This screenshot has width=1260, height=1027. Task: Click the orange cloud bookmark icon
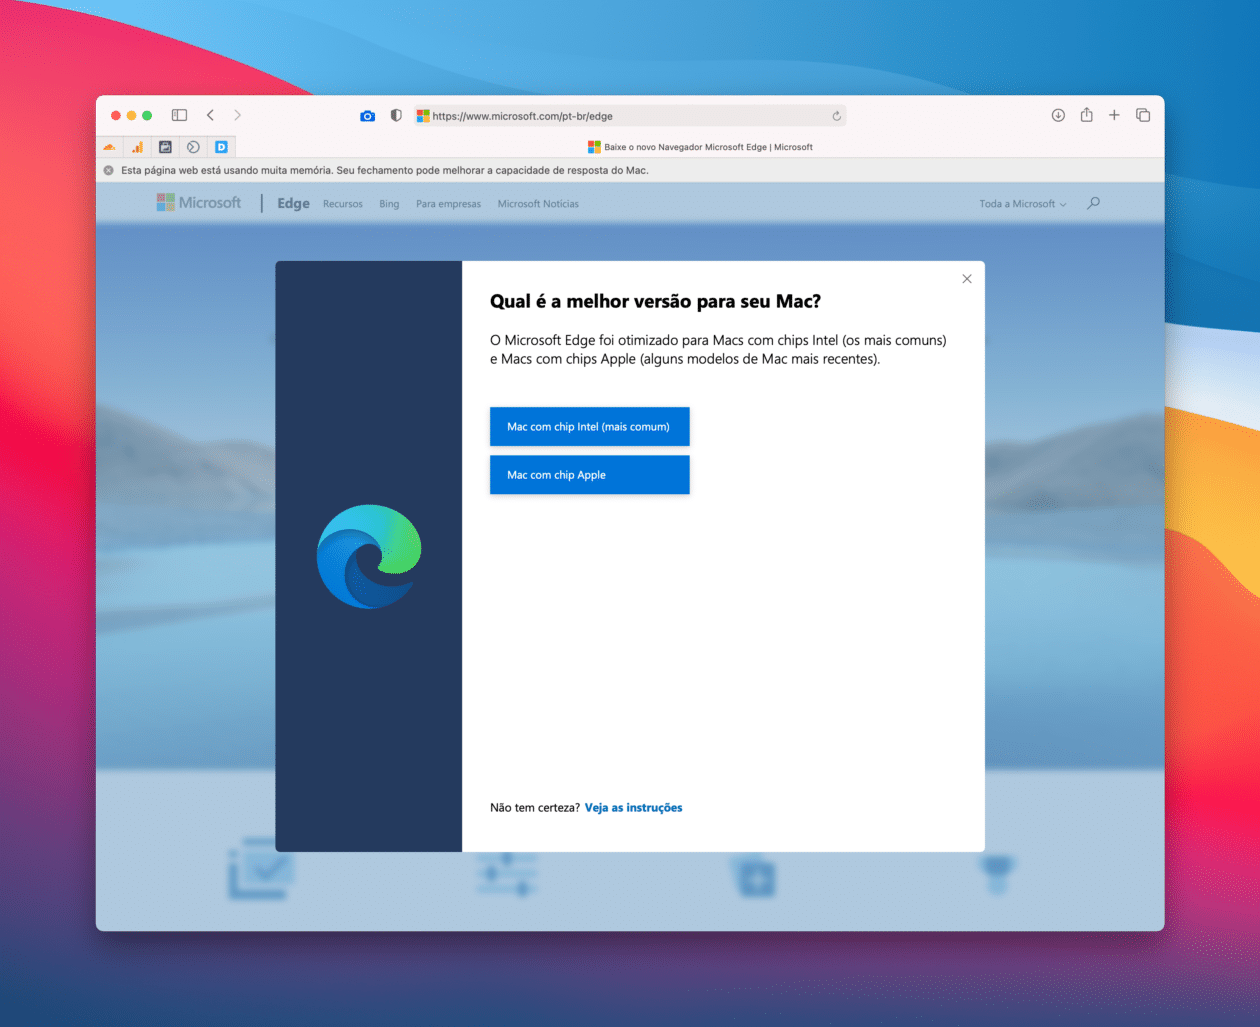tap(110, 147)
